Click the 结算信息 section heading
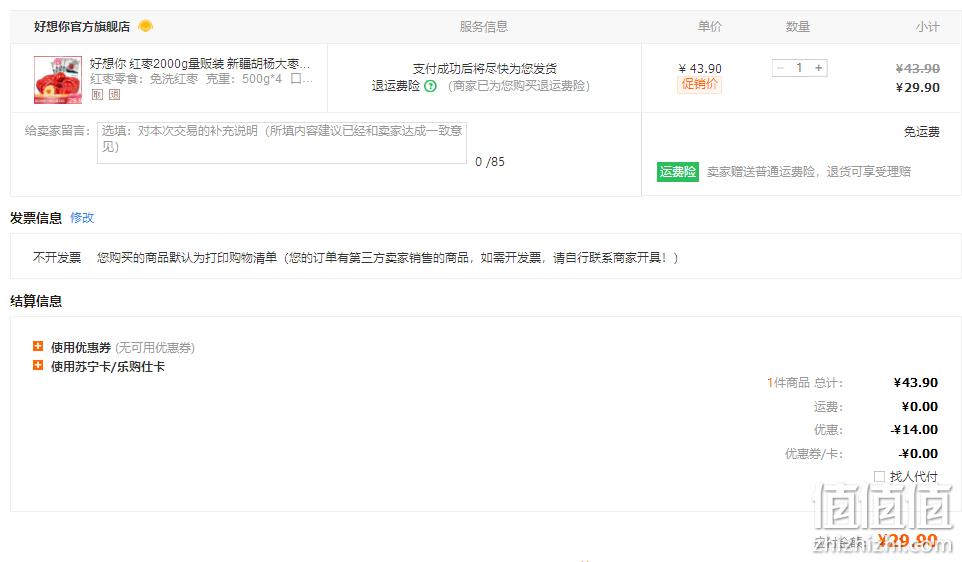This screenshot has height=562, width=962. click(36, 301)
